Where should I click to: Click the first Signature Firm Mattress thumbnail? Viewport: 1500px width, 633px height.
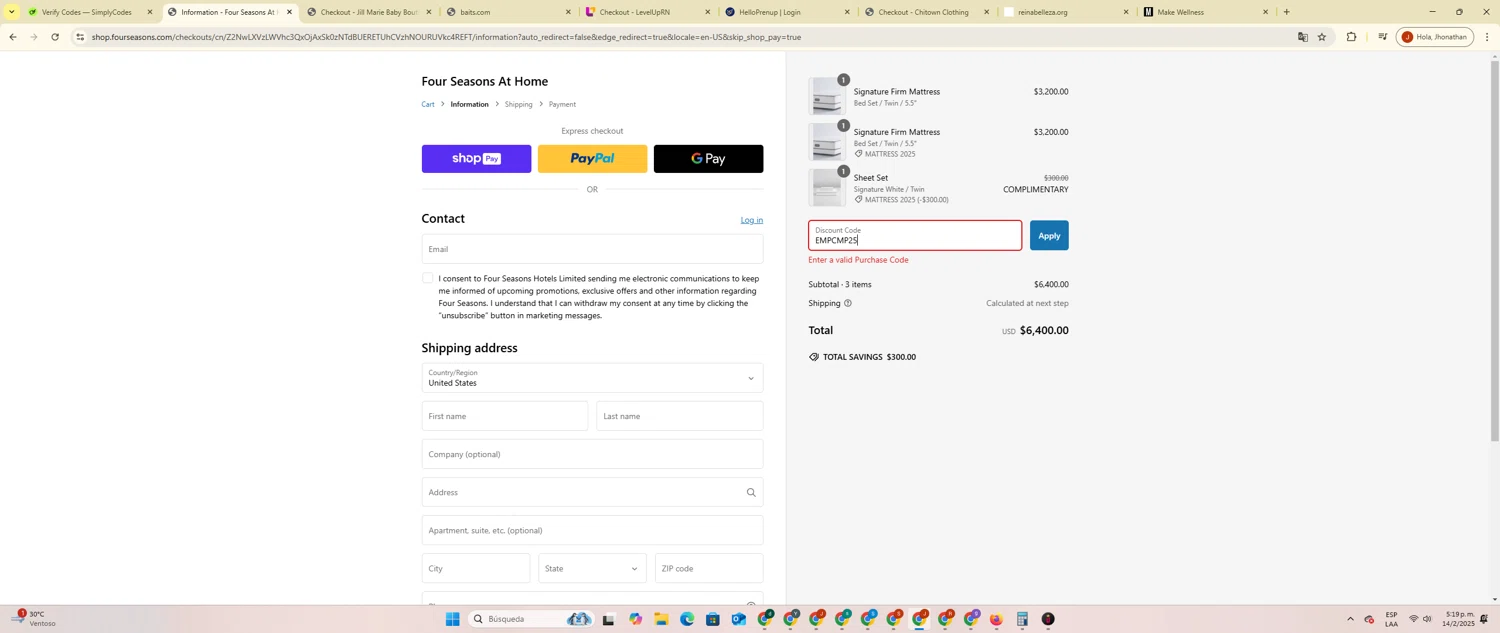pyautogui.click(x=827, y=97)
